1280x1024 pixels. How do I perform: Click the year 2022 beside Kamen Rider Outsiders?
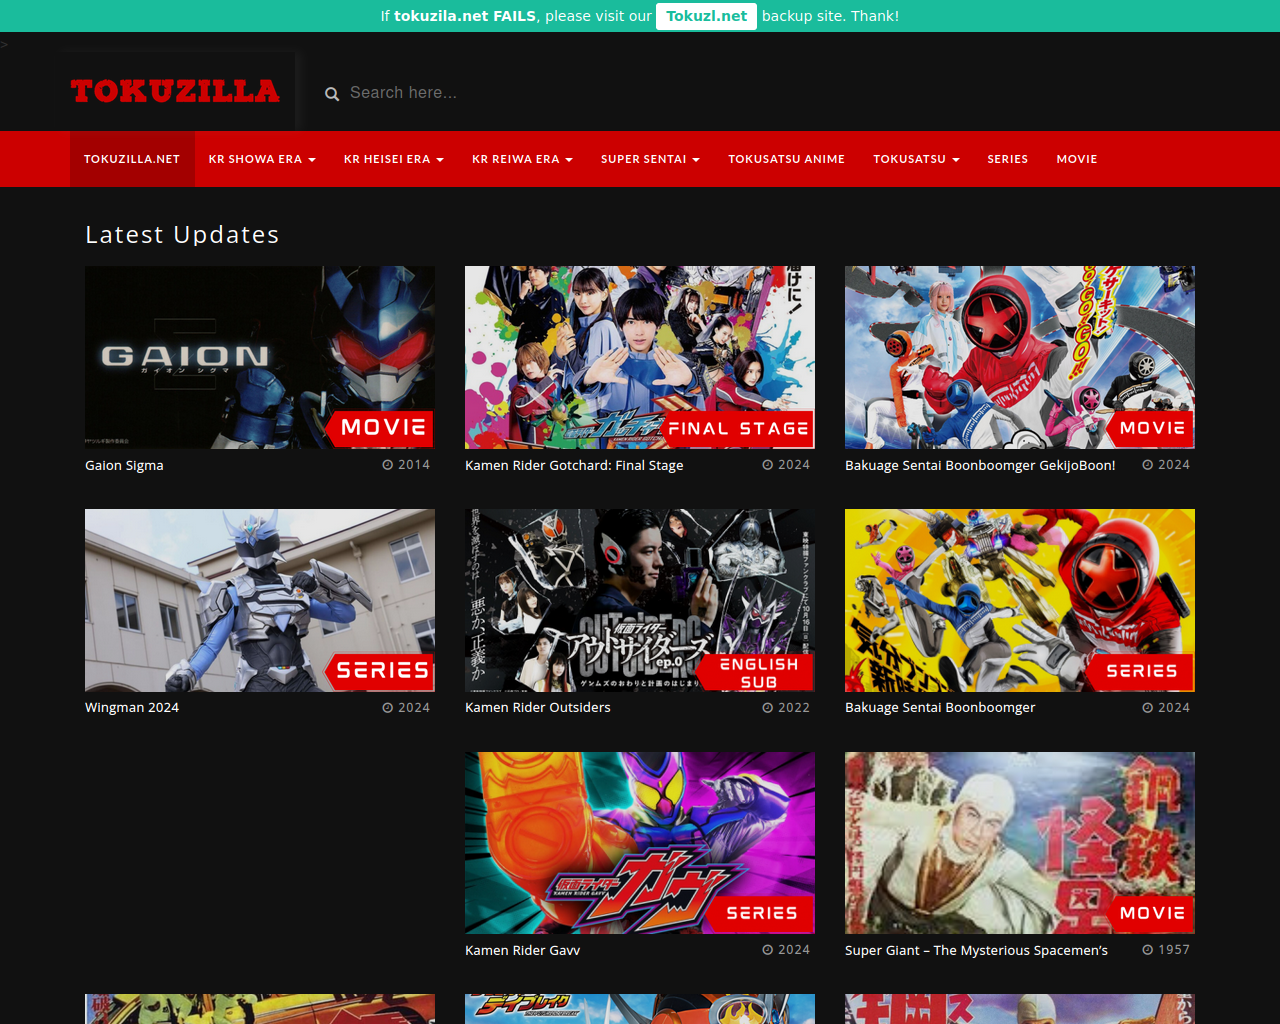(x=794, y=708)
